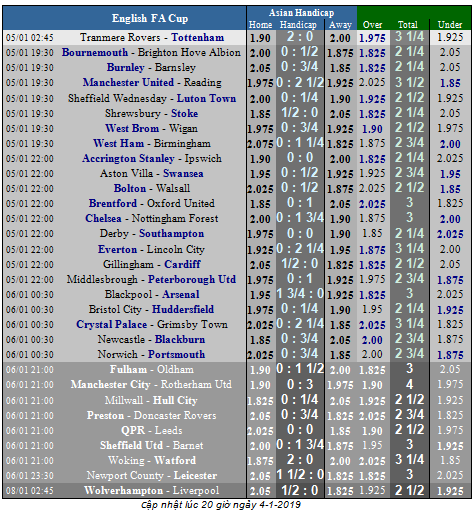Click QPR home odds 2.025
Image resolution: width=475 pixels, height=513 pixels.
click(260, 431)
